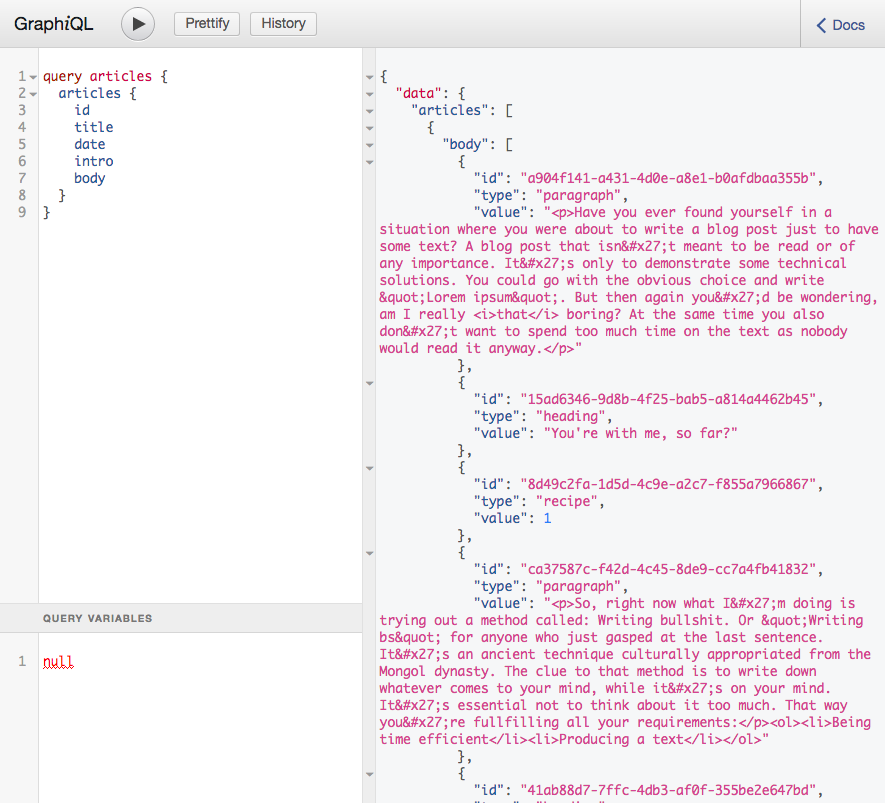Place cursor on the intro field in query

94,161
